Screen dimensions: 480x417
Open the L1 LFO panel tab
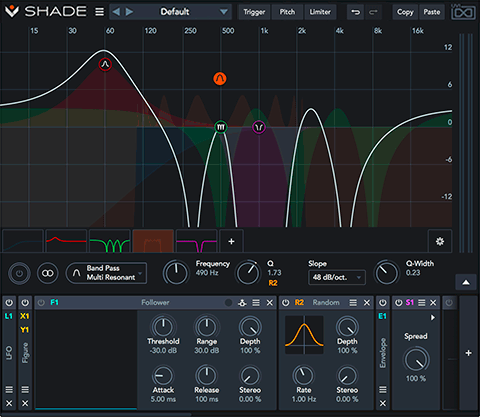pyautogui.click(x=9, y=352)
